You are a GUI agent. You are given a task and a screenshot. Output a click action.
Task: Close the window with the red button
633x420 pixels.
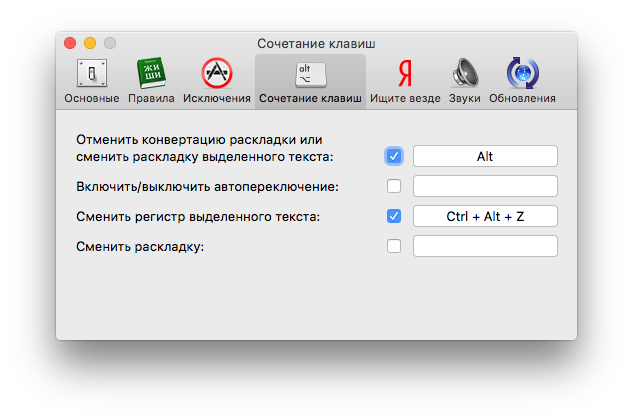70,43
